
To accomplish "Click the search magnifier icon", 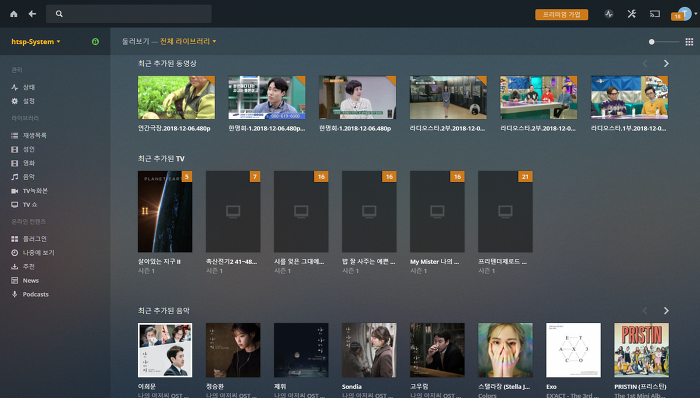I will pyautogui.click(x=59, y=14).
